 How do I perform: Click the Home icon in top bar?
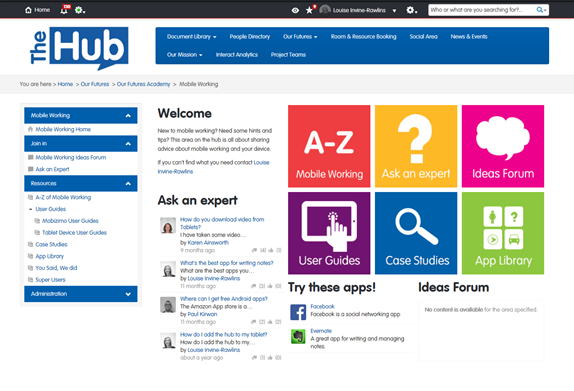tap(28, 10)
